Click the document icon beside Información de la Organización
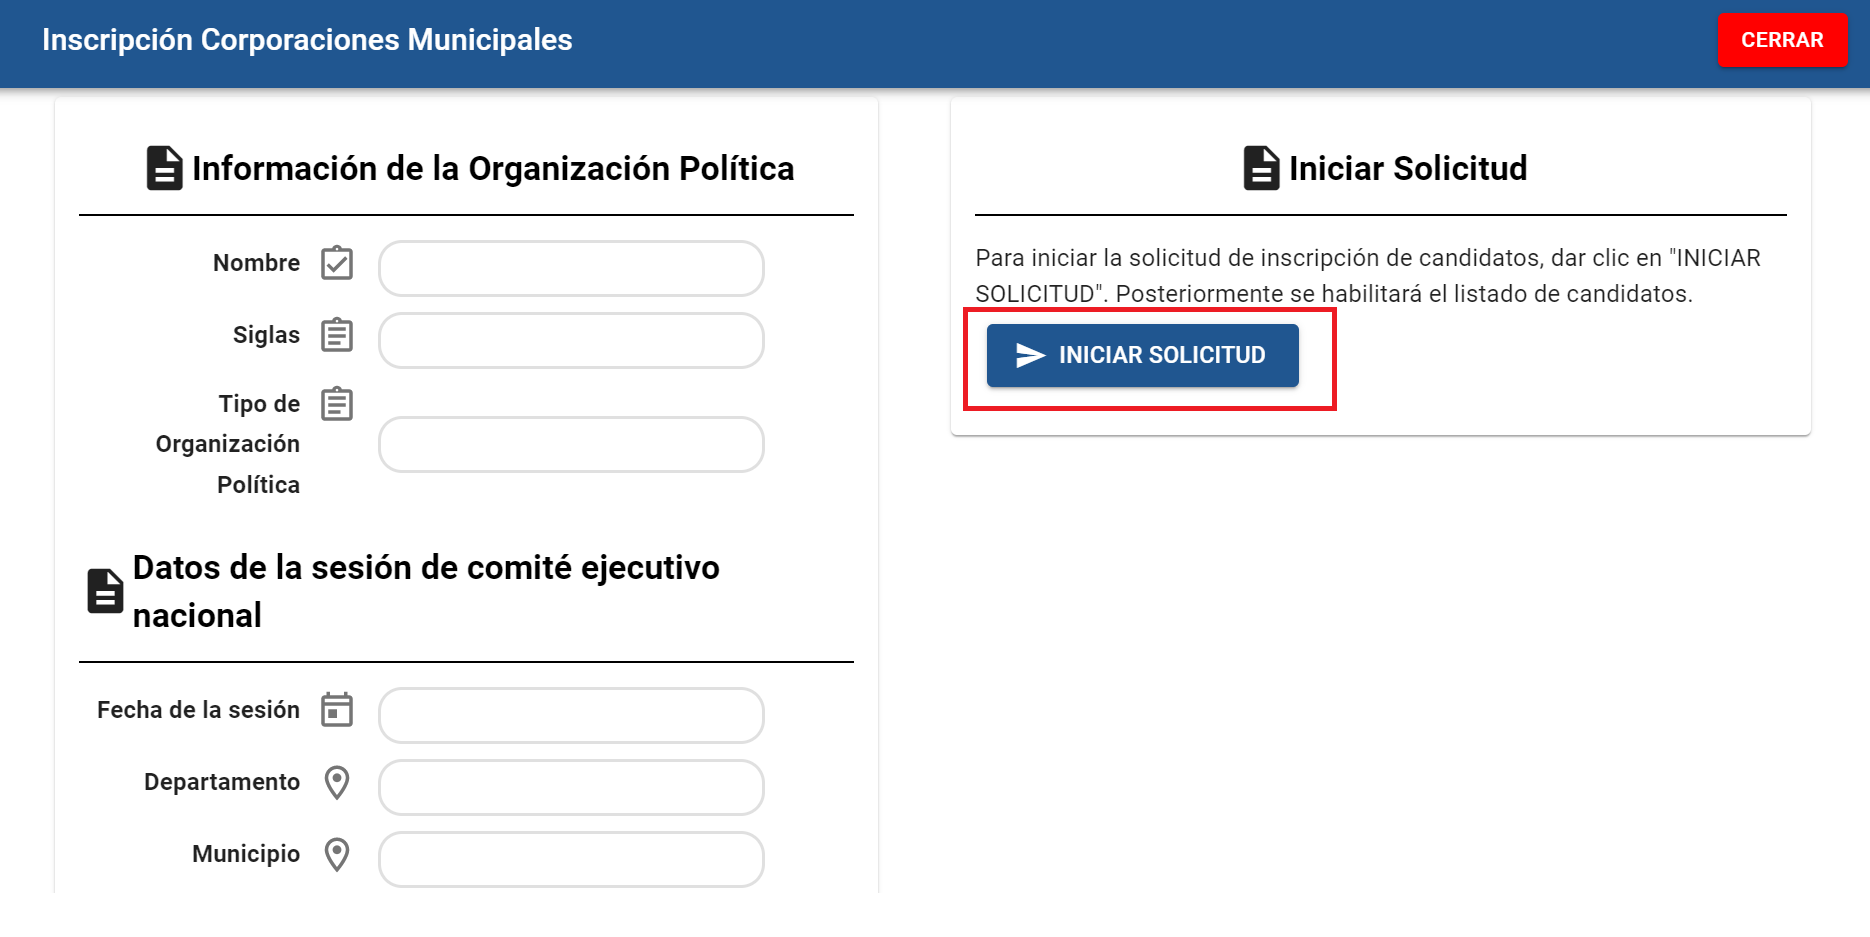1870x937 pixels. [165, 168]
